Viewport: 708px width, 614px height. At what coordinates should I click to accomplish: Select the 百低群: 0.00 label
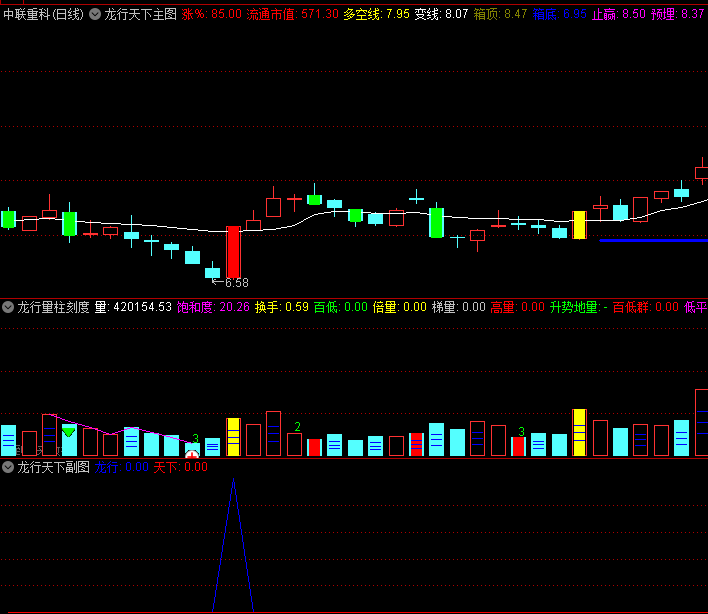coord(646,307)
